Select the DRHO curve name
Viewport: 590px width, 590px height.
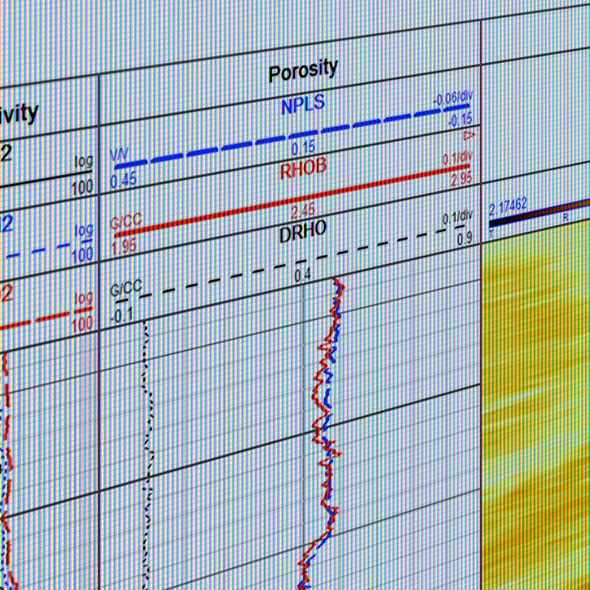[x=303, y=231]
